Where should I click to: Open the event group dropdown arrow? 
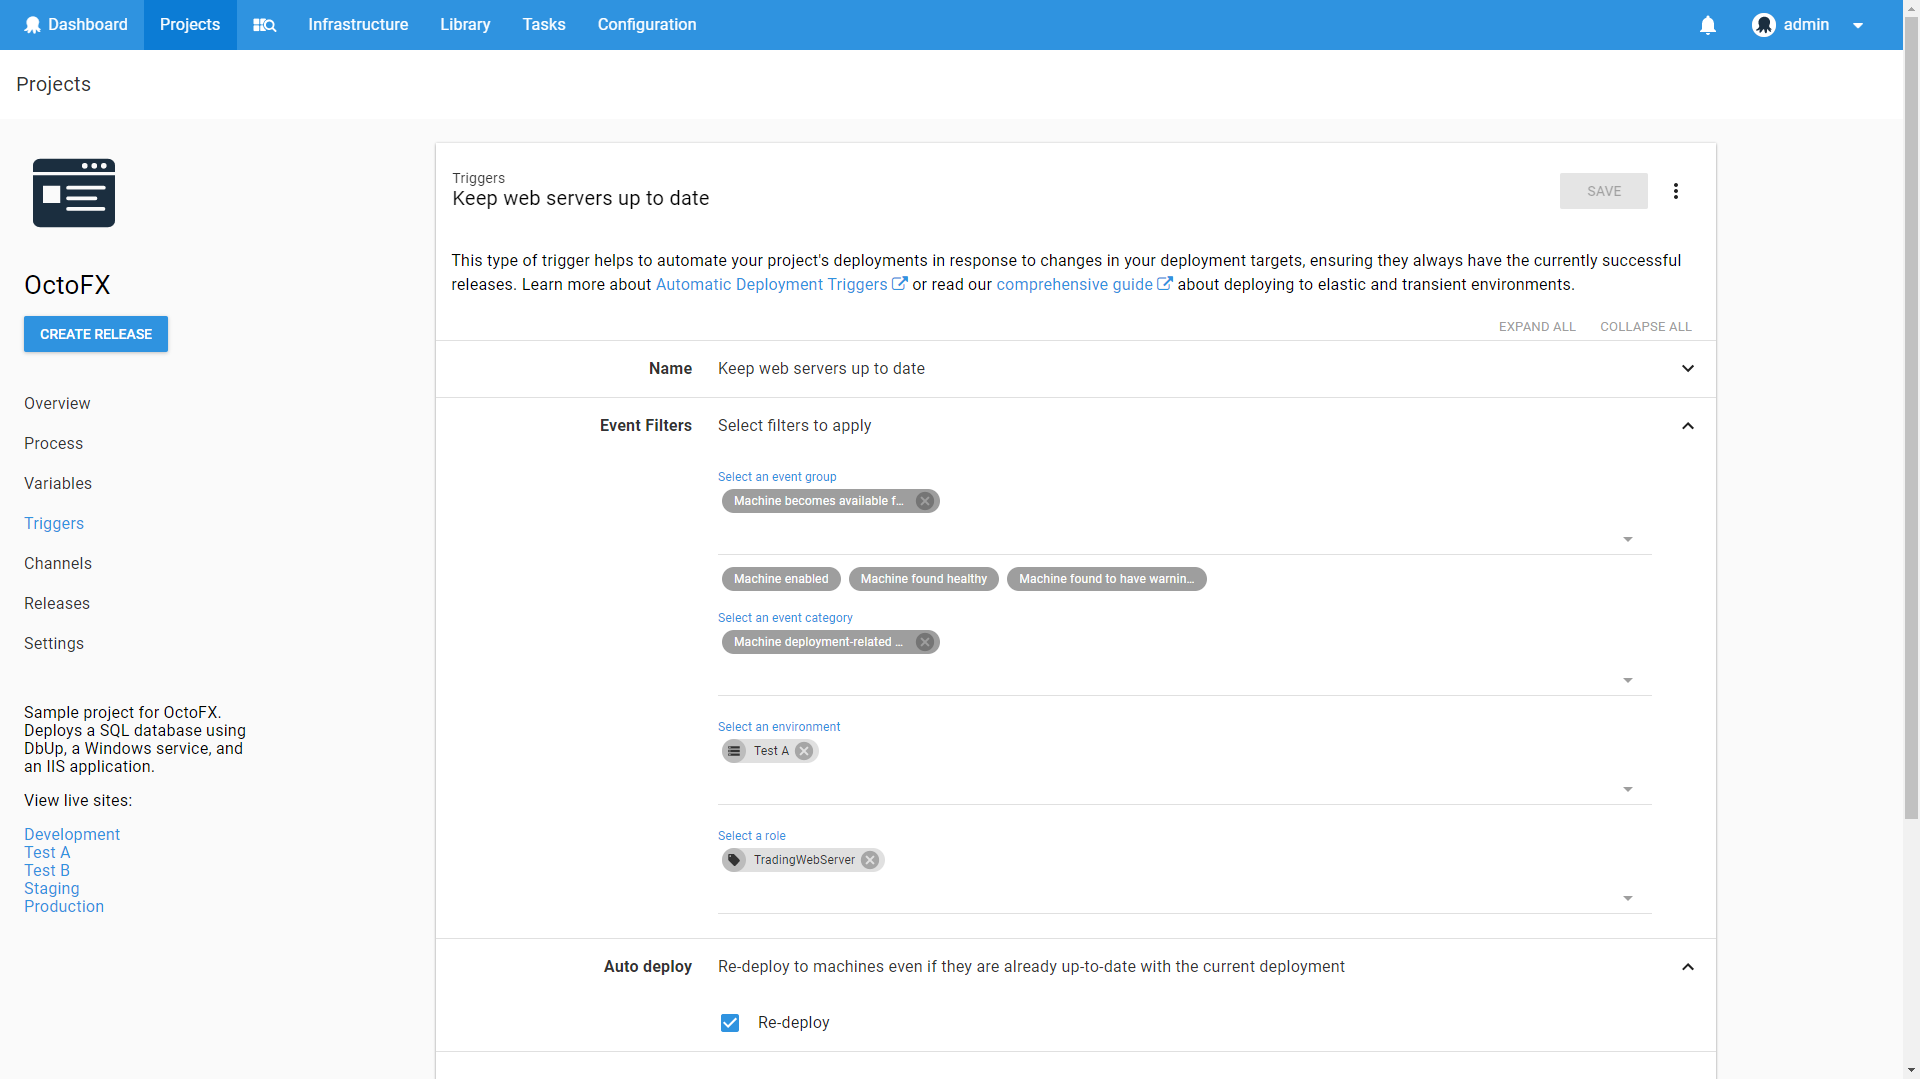tap(1628, 540)
